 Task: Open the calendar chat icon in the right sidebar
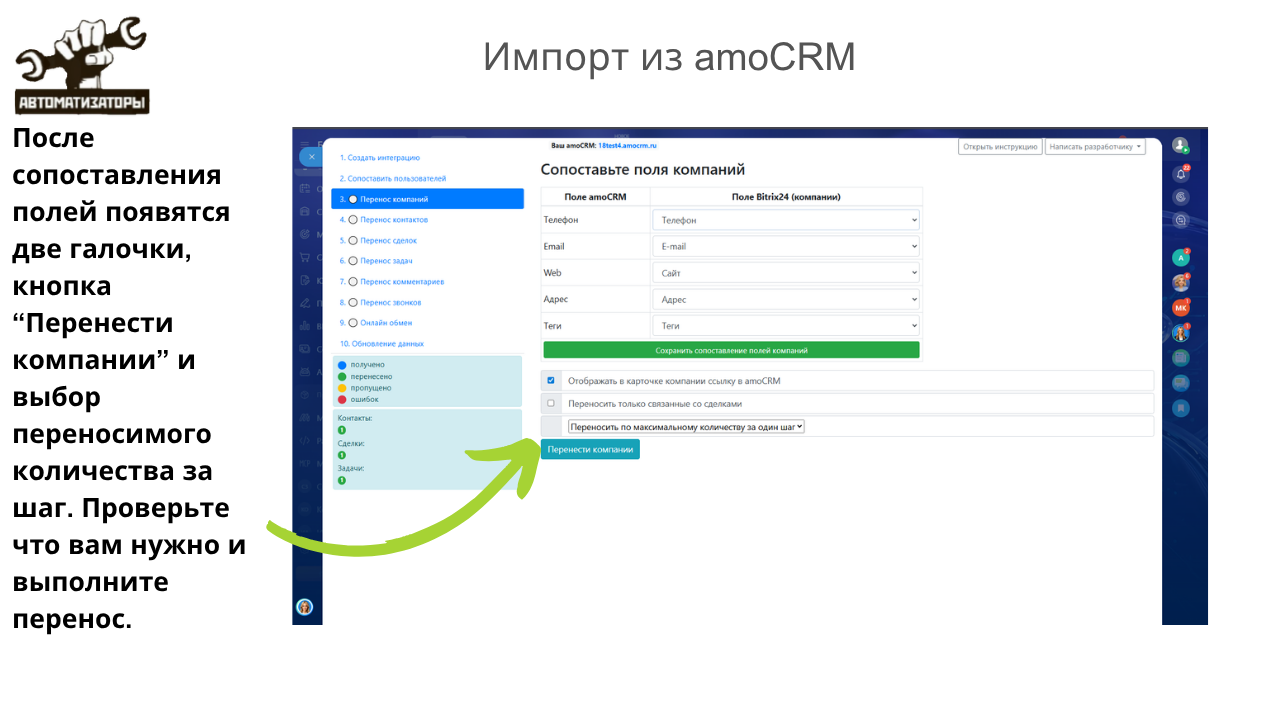click(1181, 358)
